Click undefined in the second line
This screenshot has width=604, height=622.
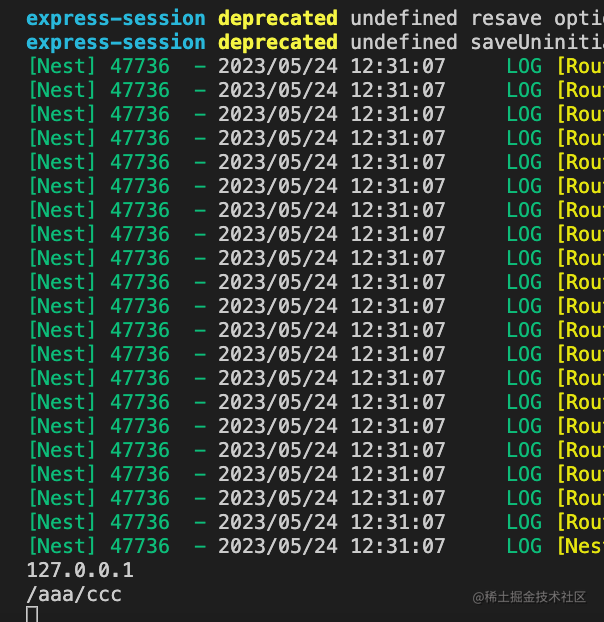[x=403, y=42]
